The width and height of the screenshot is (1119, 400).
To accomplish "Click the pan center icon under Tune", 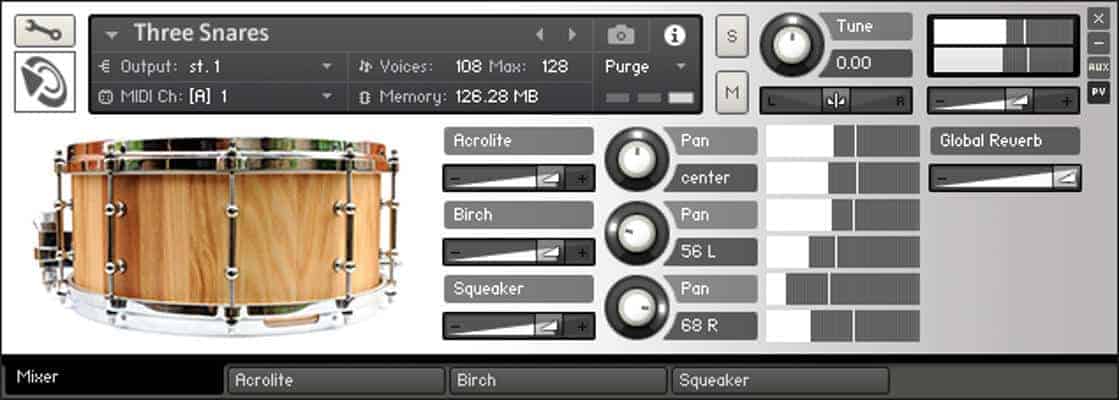I will [x=836, y=101].
